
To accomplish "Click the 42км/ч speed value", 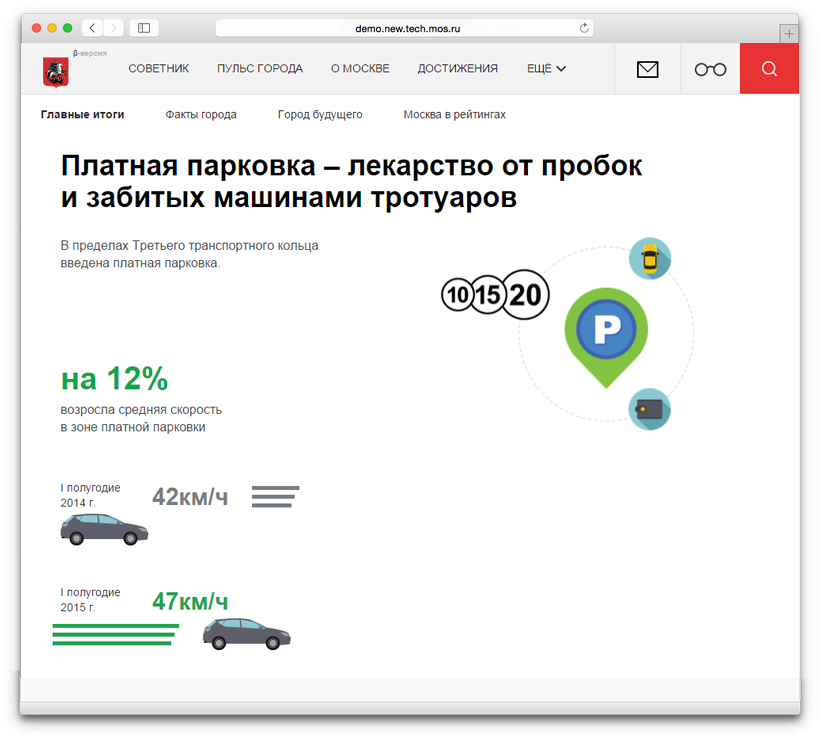I will [190, 497].
